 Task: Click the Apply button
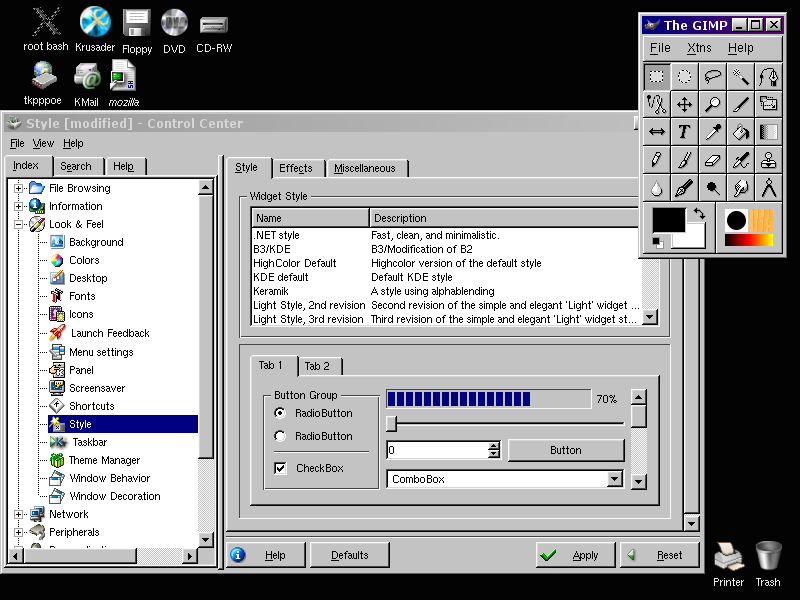574,555
